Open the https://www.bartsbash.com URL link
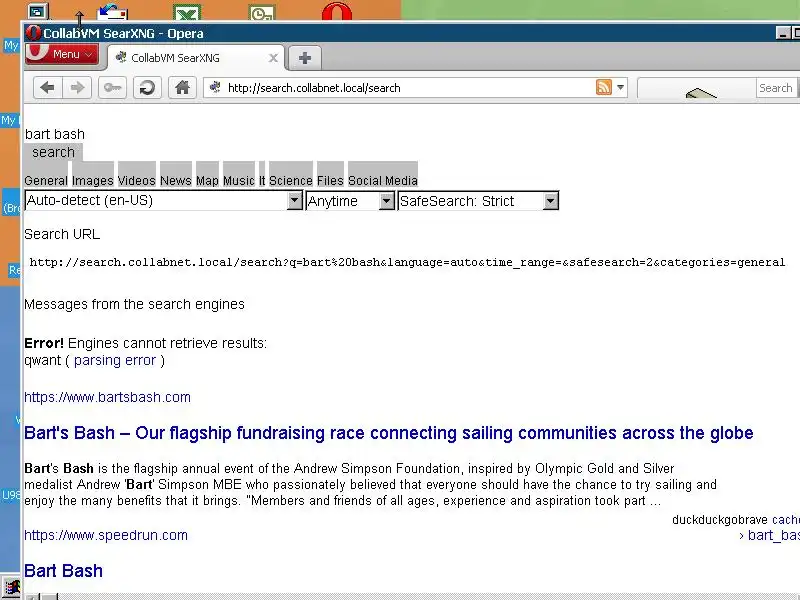 click(x=107, y=397)
